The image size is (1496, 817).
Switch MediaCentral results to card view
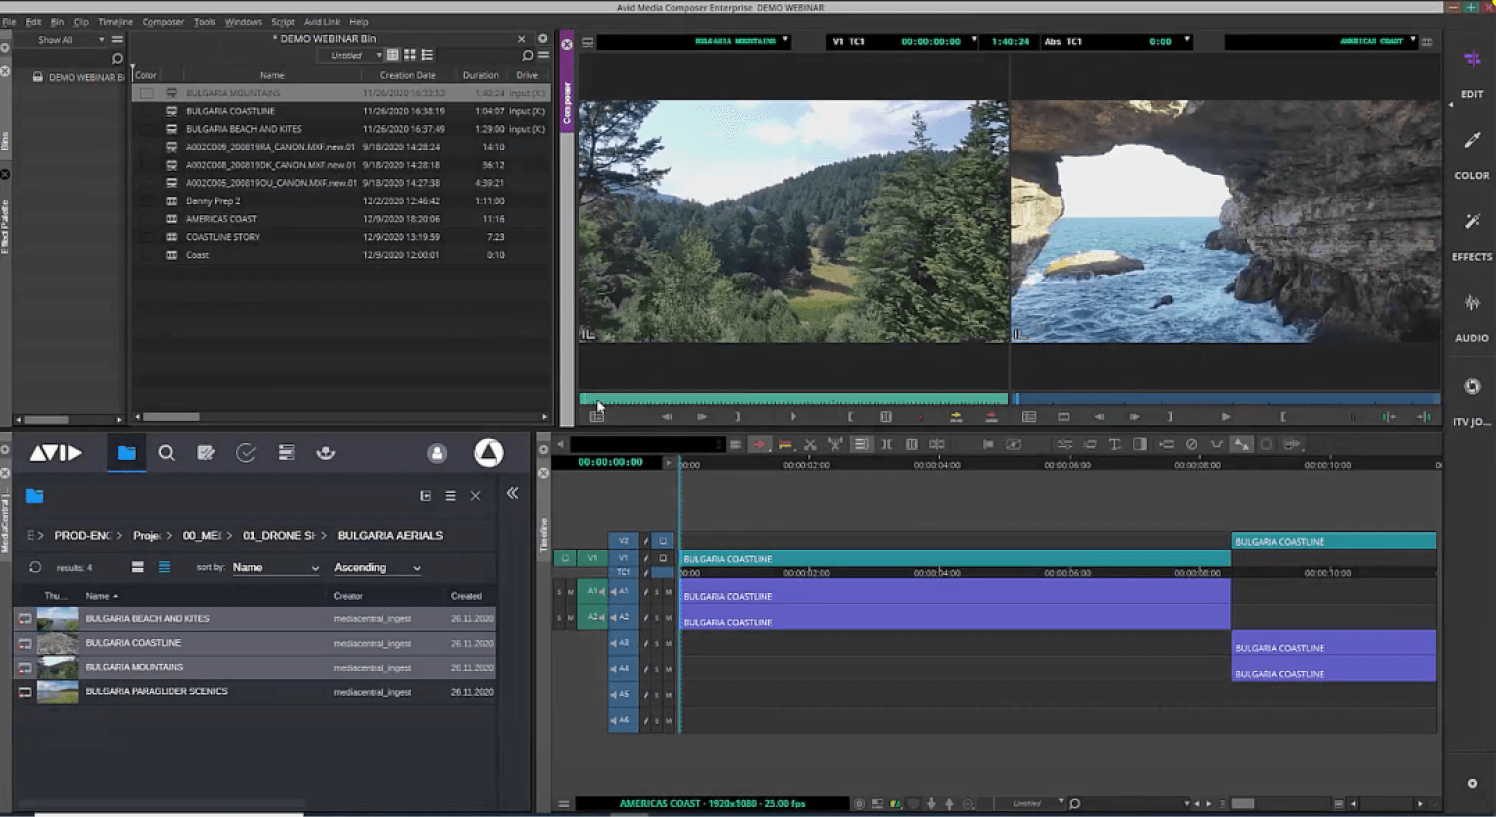pos(138,567)
